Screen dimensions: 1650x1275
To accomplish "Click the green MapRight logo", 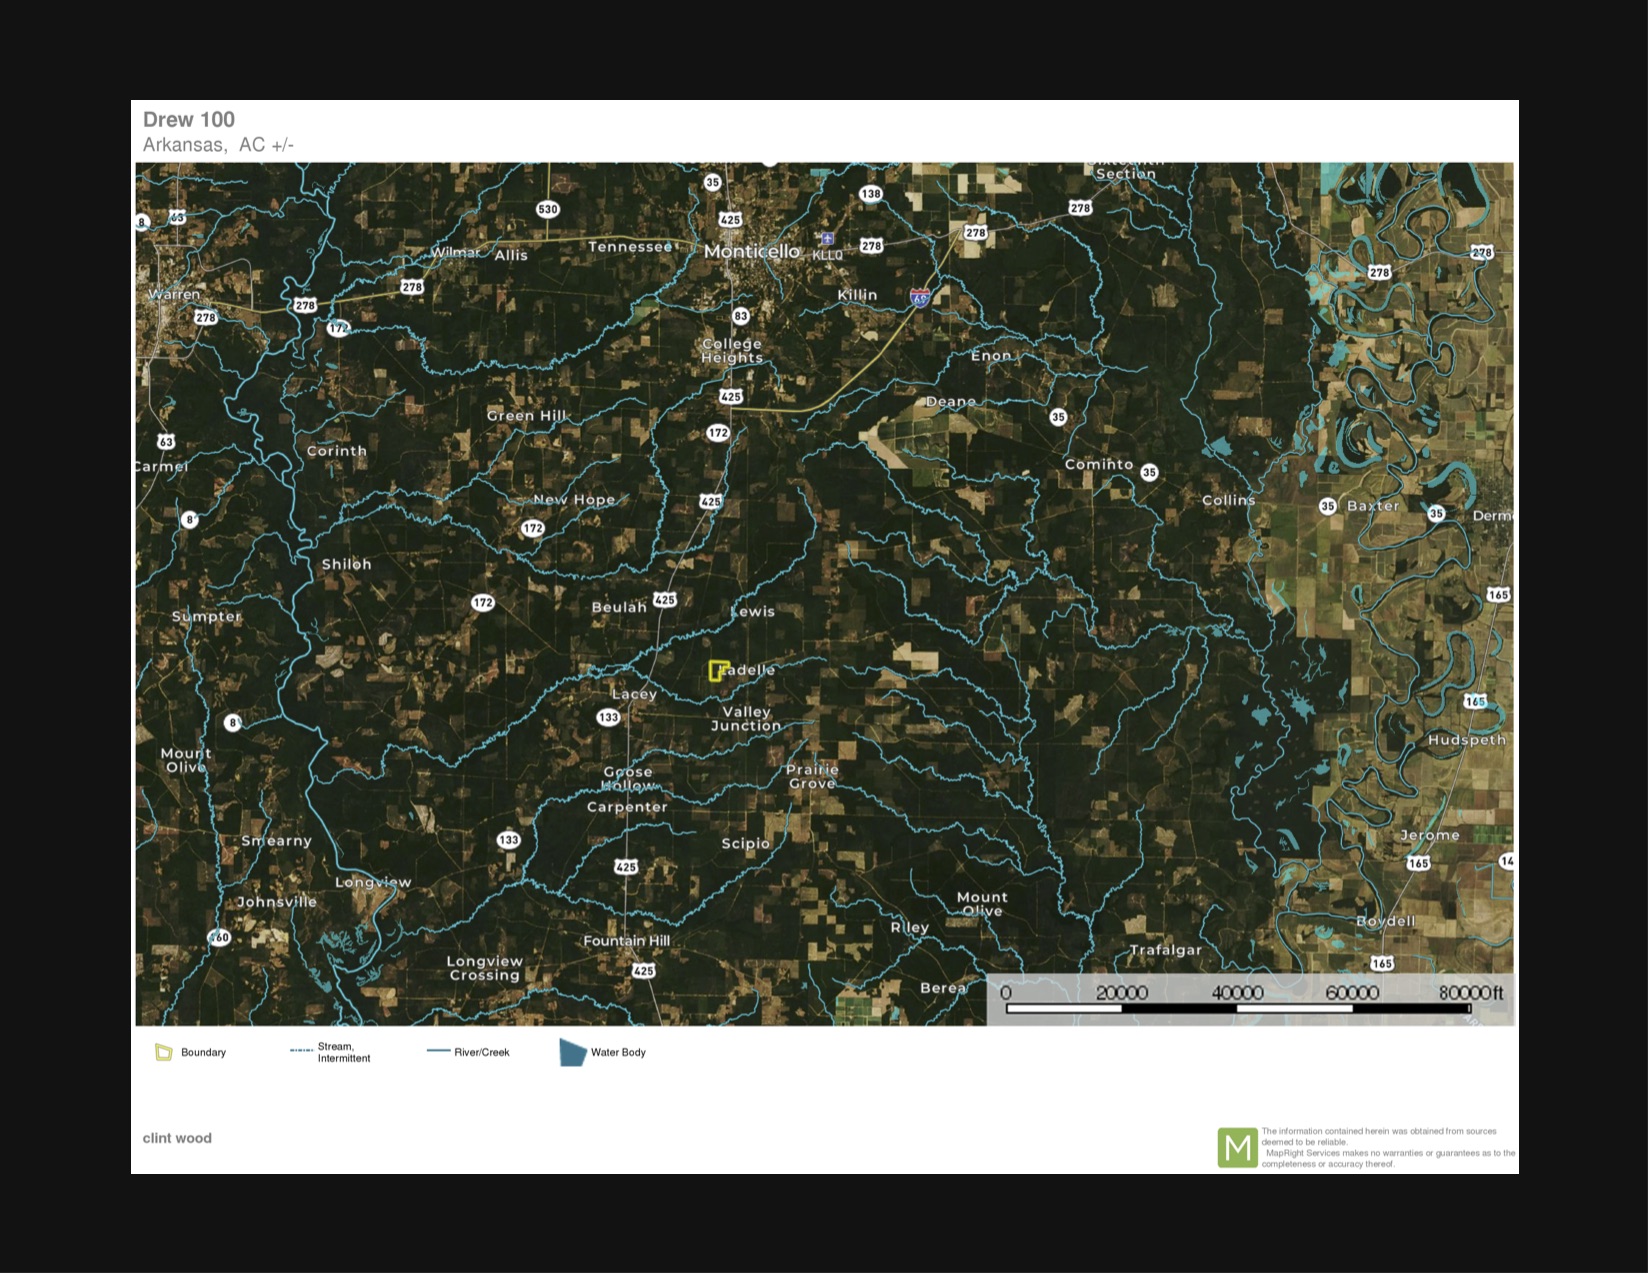I will pos(1237,1147).
